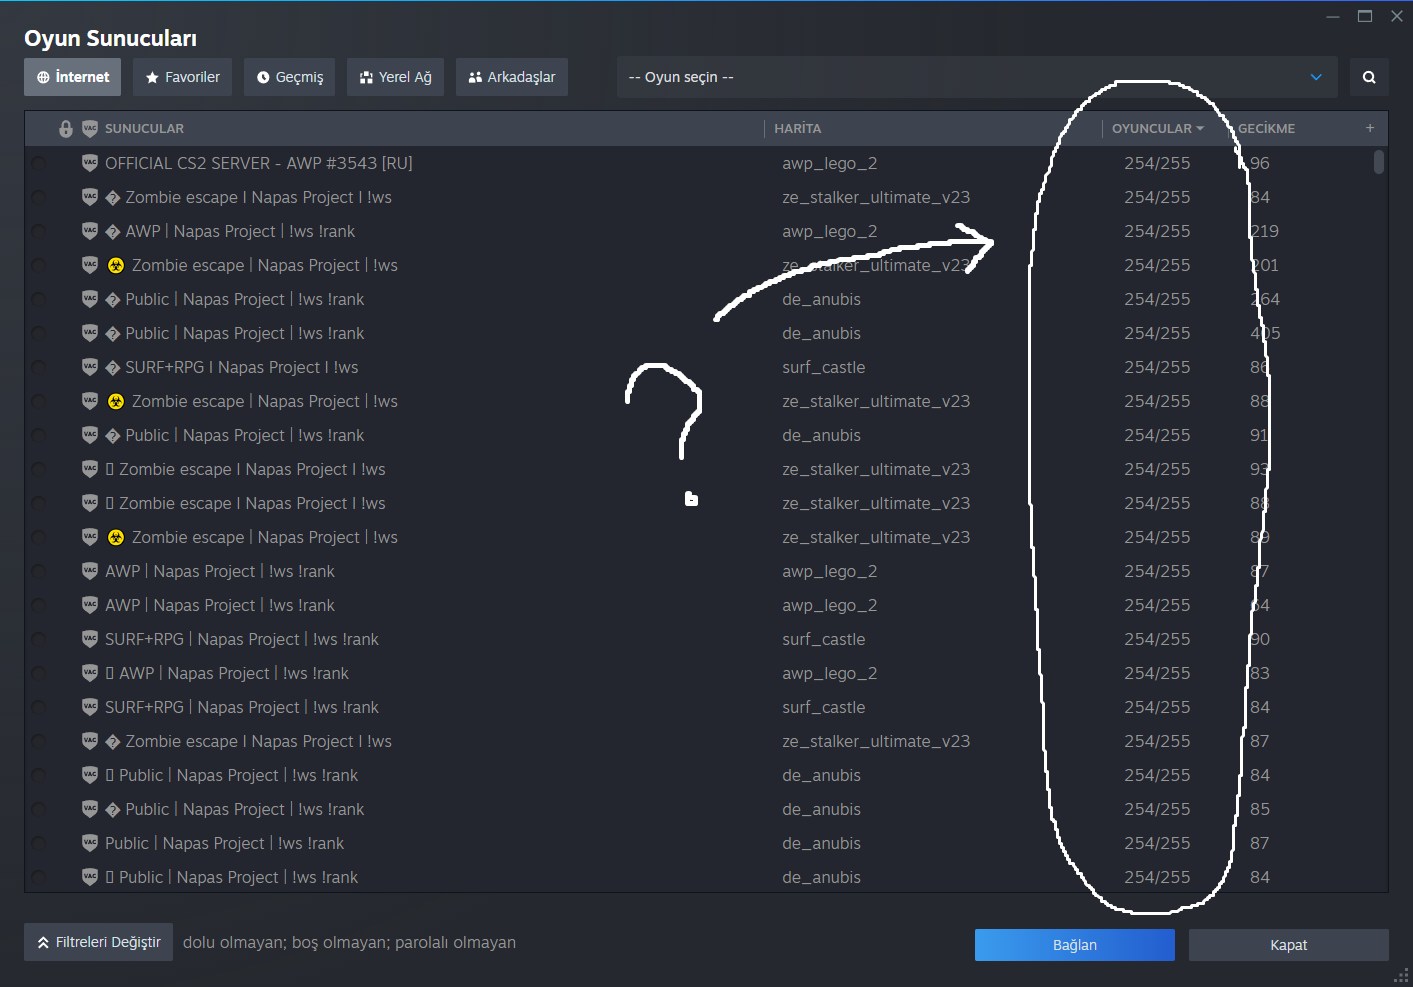Click VAC shield on Public row with 85 ping

point(90,809)
